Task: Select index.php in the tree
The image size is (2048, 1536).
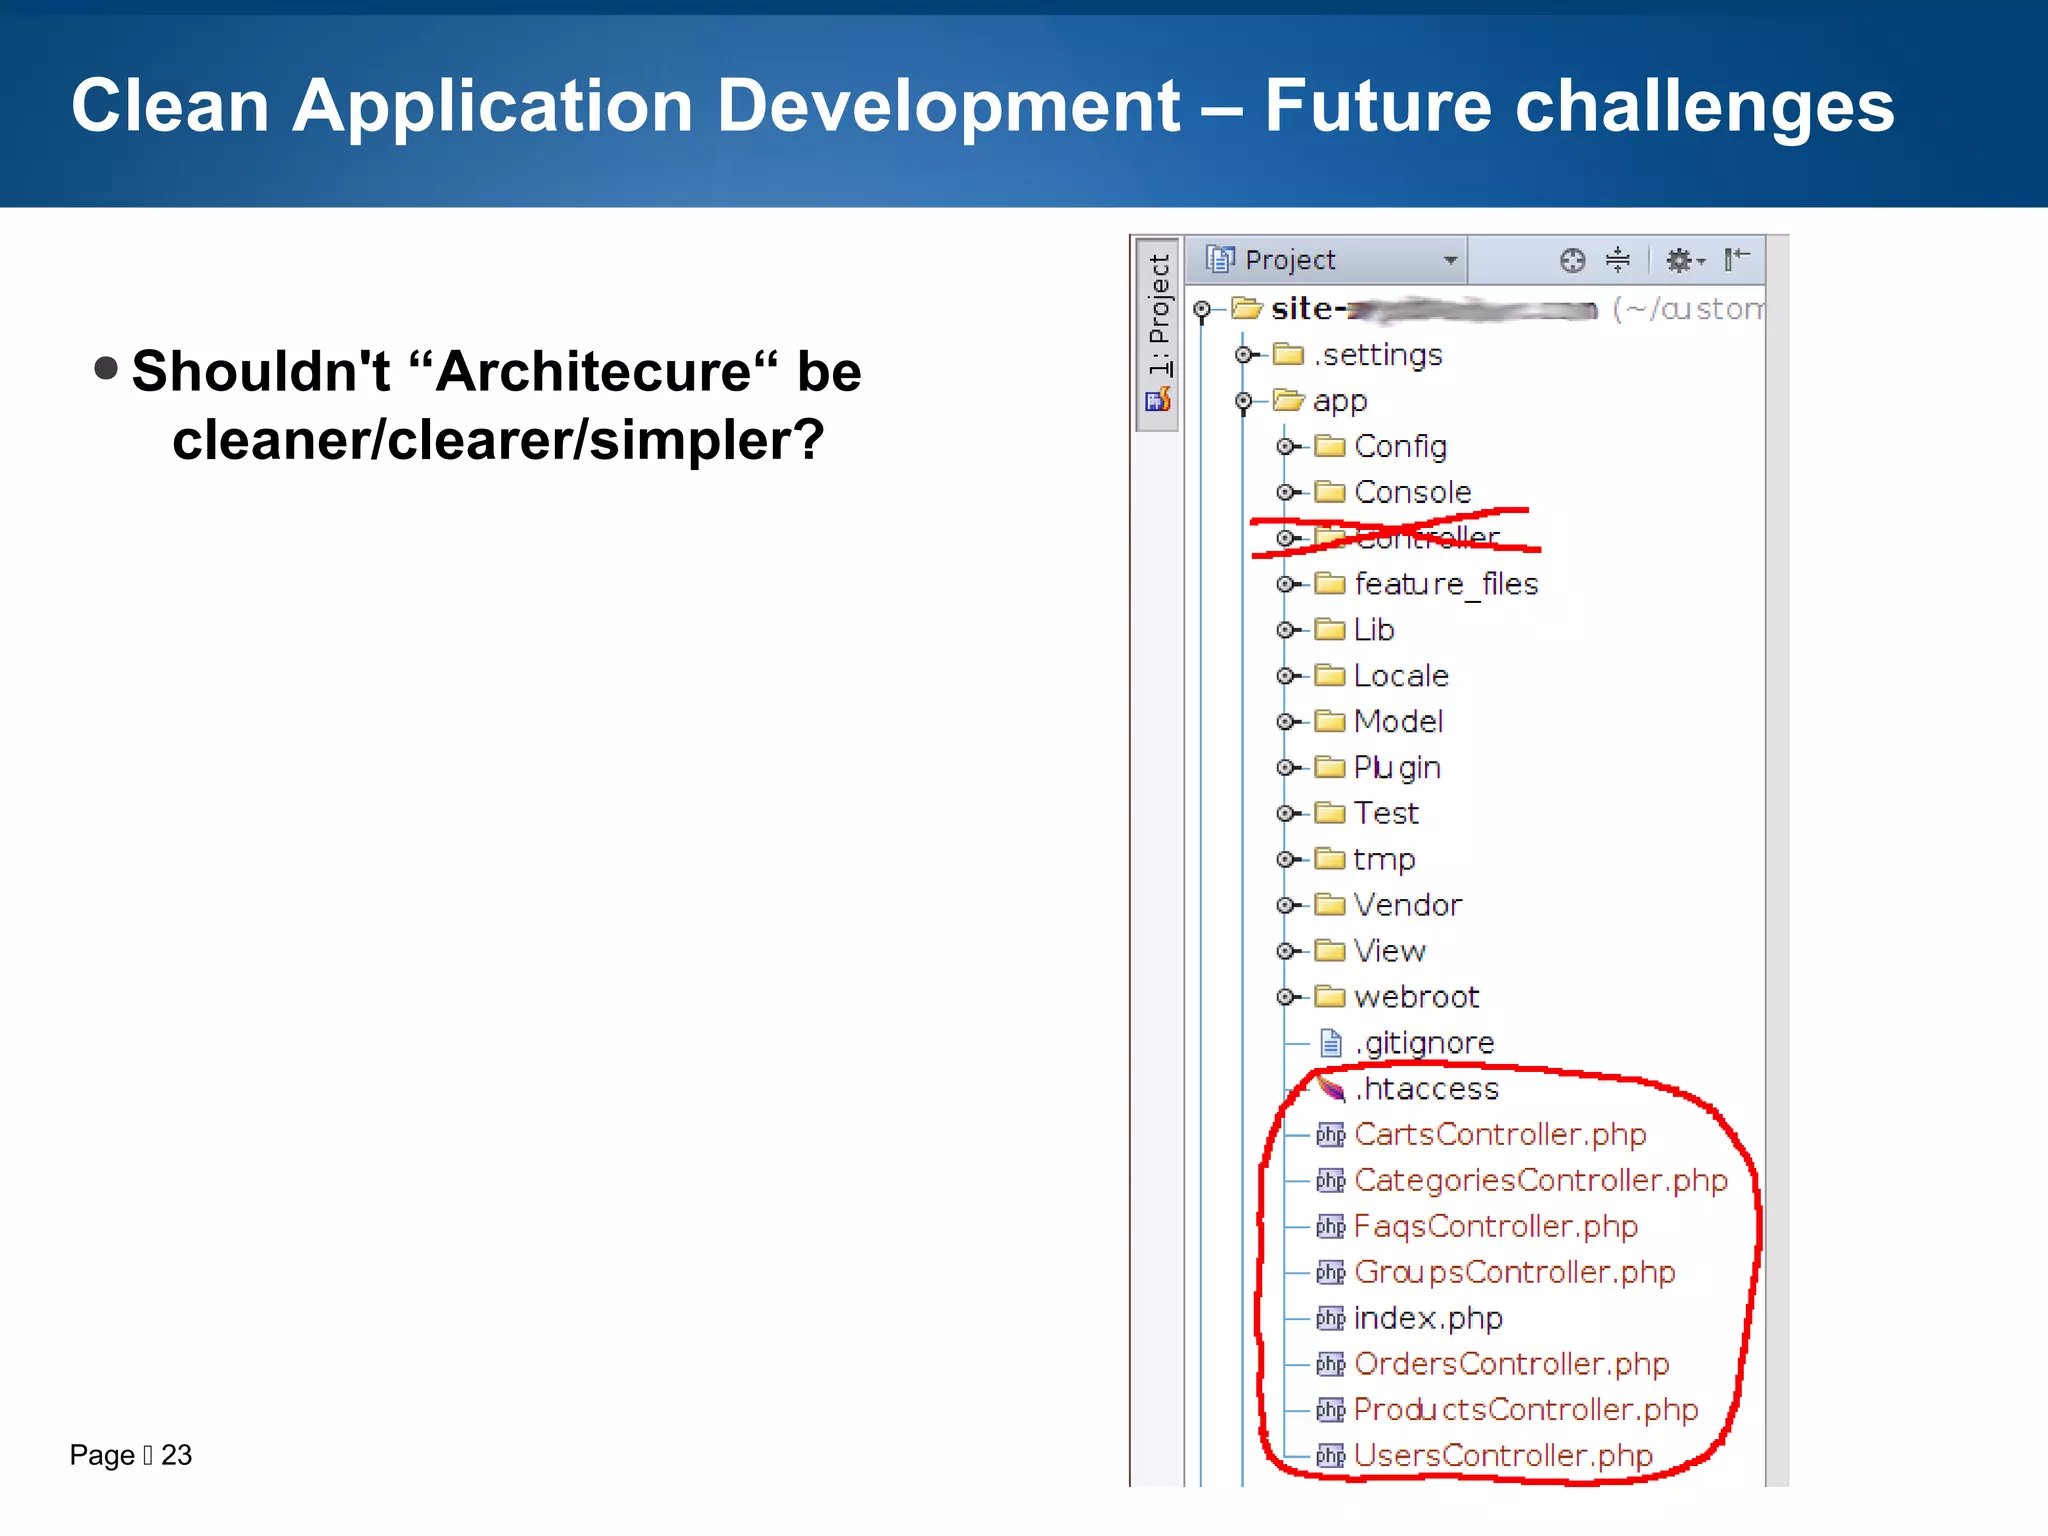Action: (1427, 1319)
